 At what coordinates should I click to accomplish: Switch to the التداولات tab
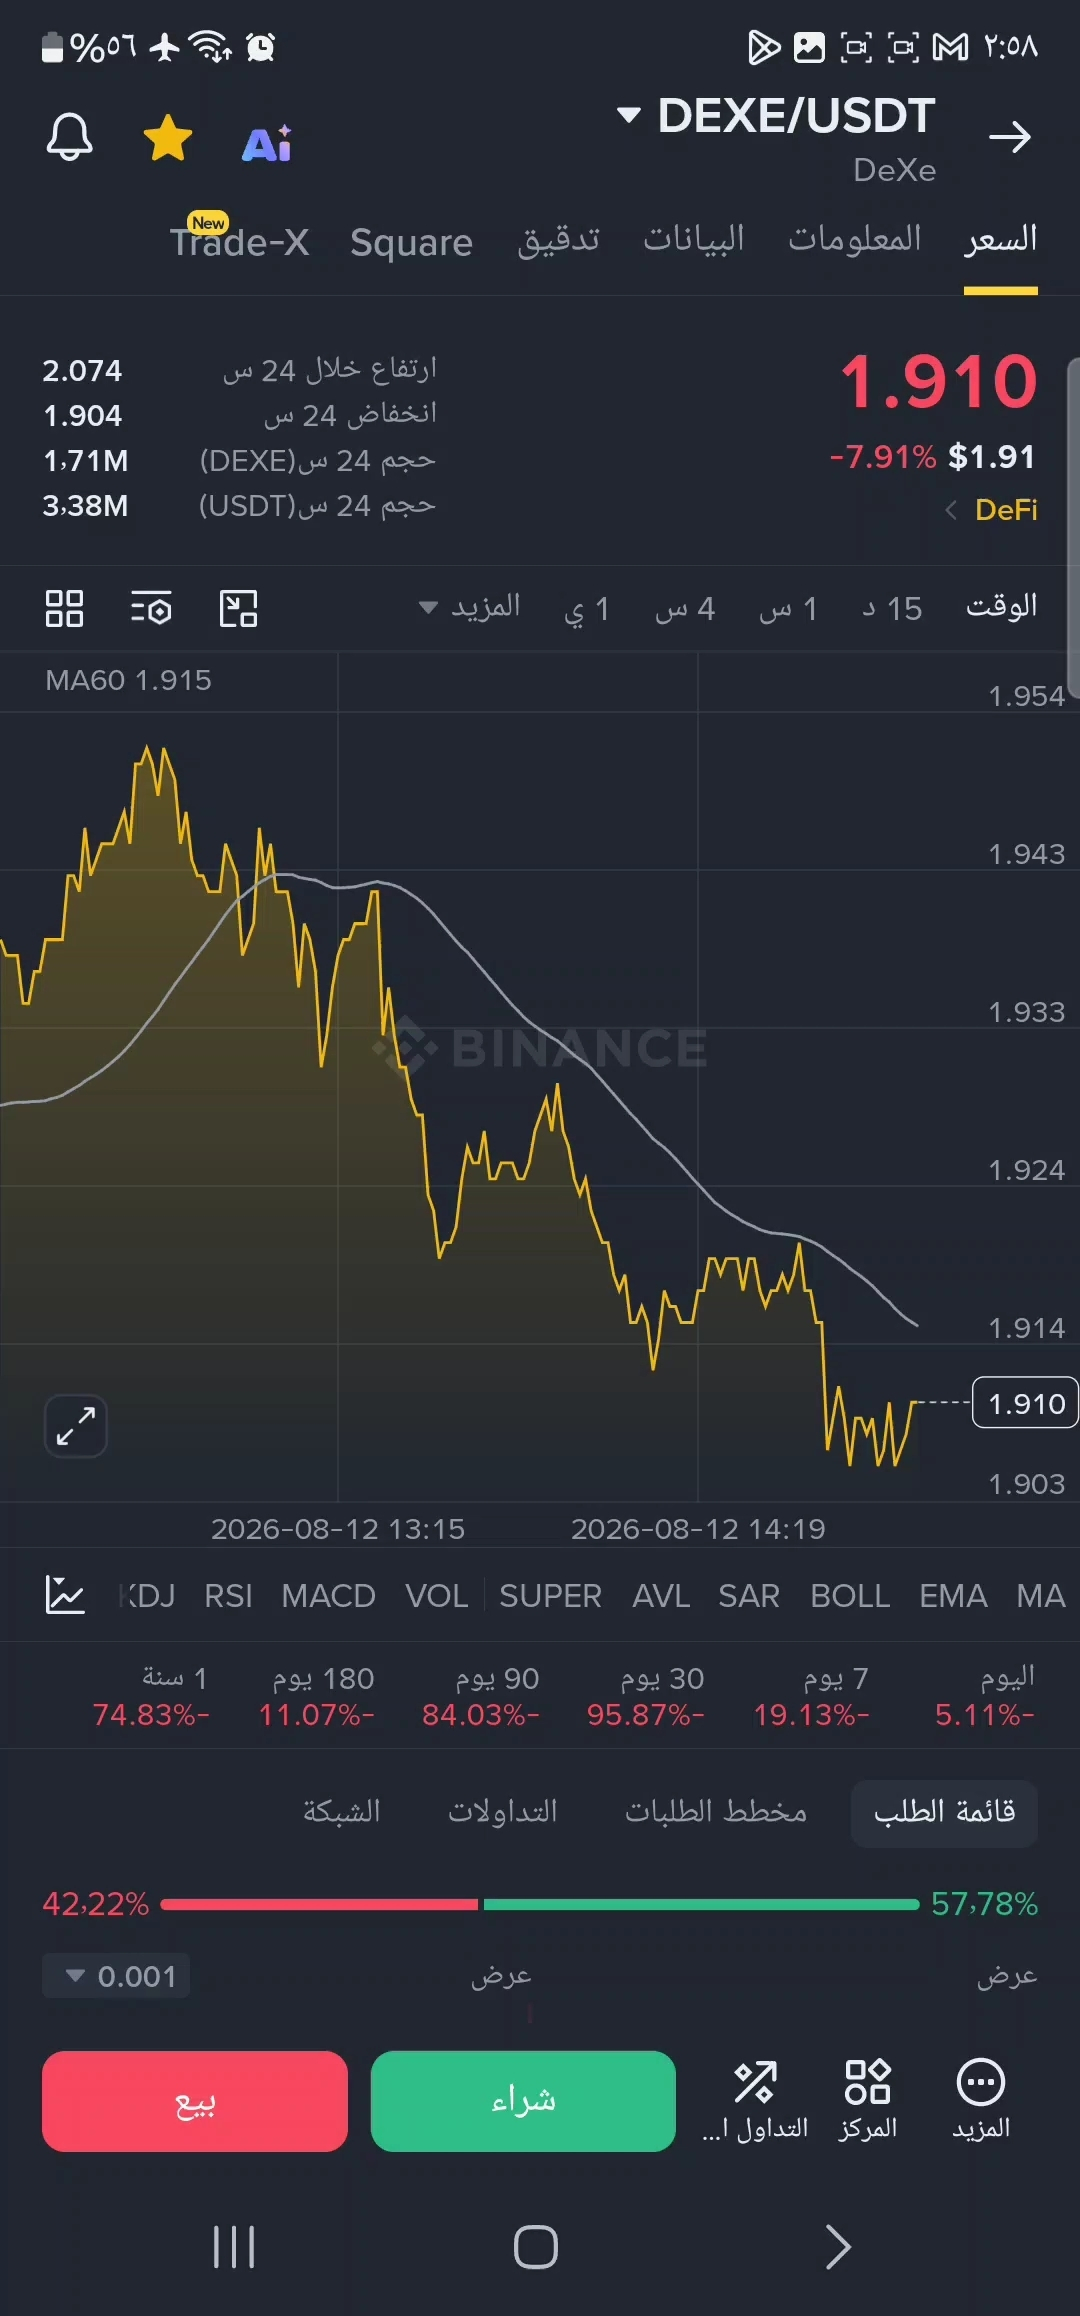503,1812
